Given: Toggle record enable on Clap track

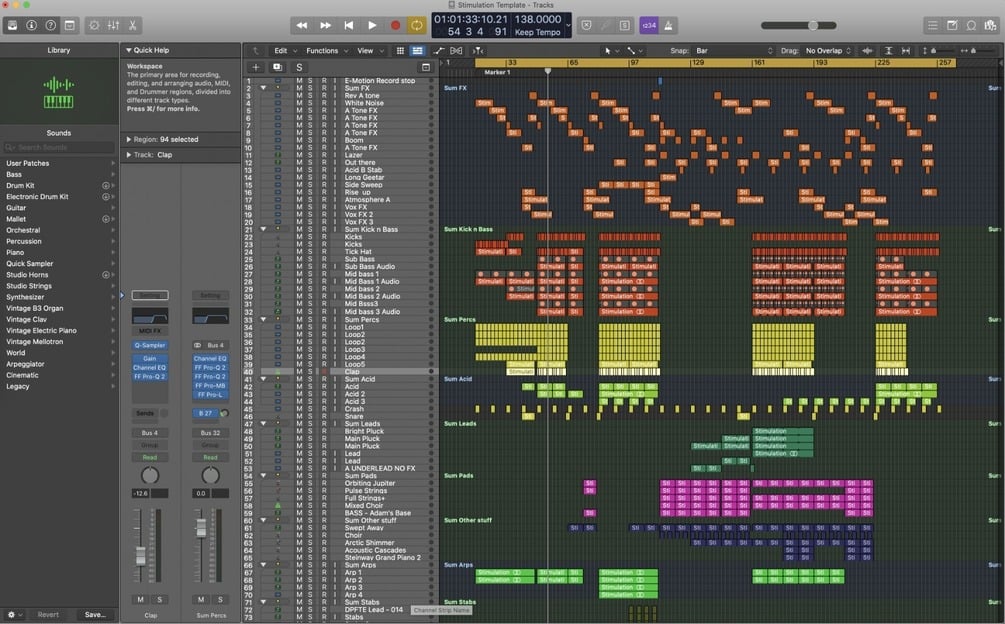Looking at the screenshot, I should (x=324, y=372).
